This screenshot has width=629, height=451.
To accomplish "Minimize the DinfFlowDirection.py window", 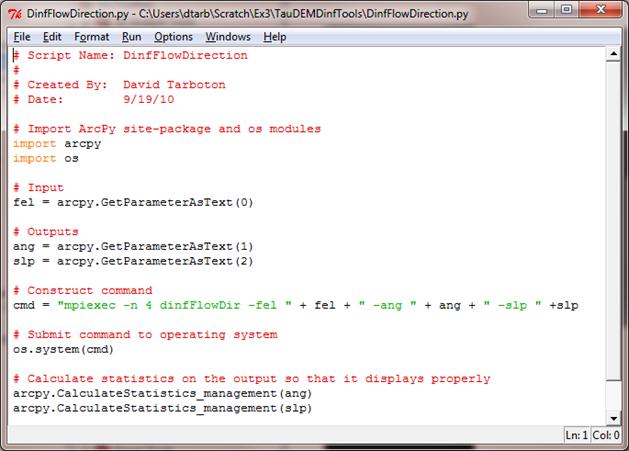I will [x=541, y=10].
